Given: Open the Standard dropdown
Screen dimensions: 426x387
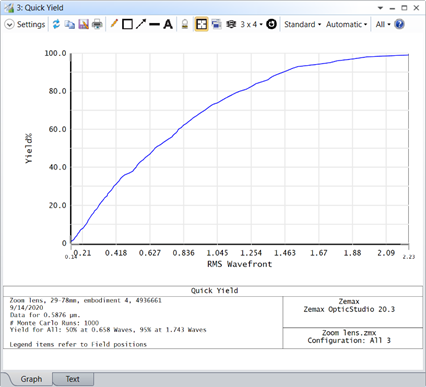Looking at the screenshot, I should click(302, 24).
